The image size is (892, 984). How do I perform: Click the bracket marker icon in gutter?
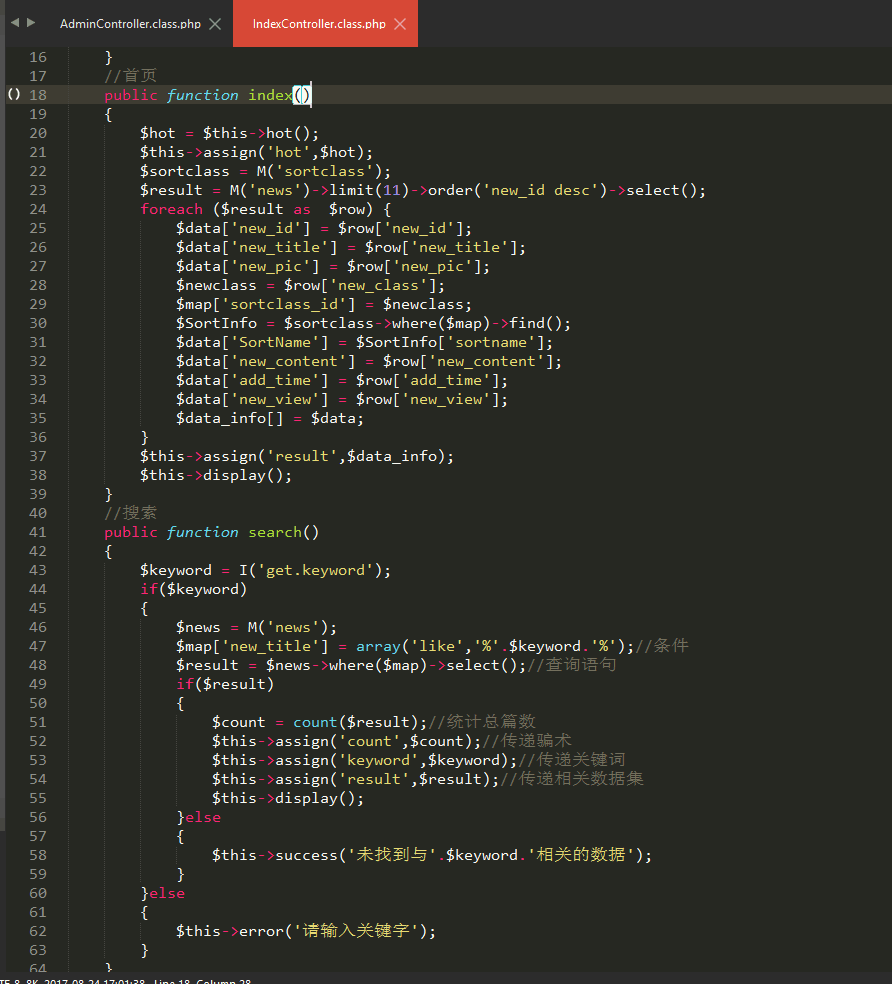pos(13,95)
